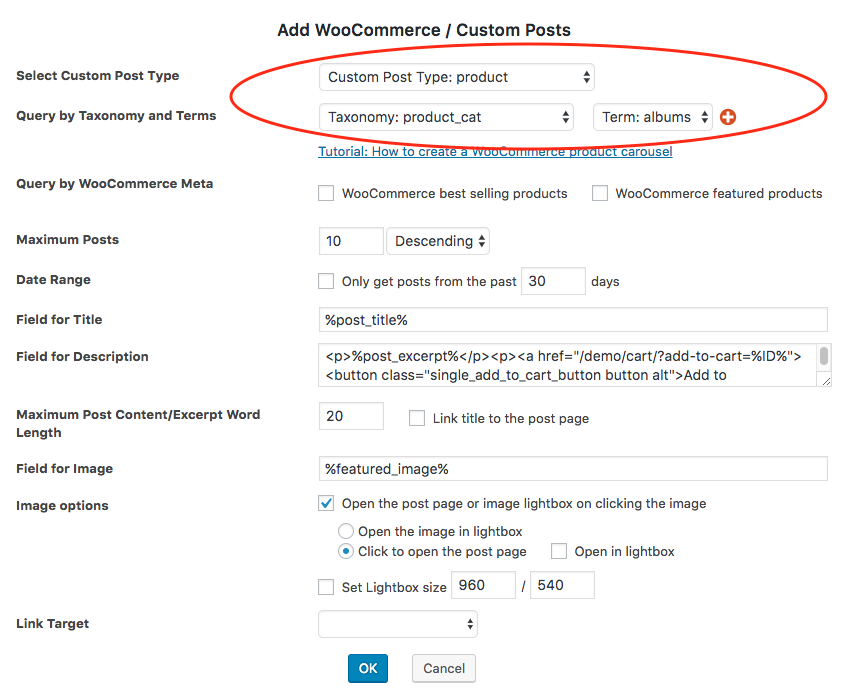Check WooCommerce featured products option
This screenshot has width=847, height=695.
pos(600,193)
